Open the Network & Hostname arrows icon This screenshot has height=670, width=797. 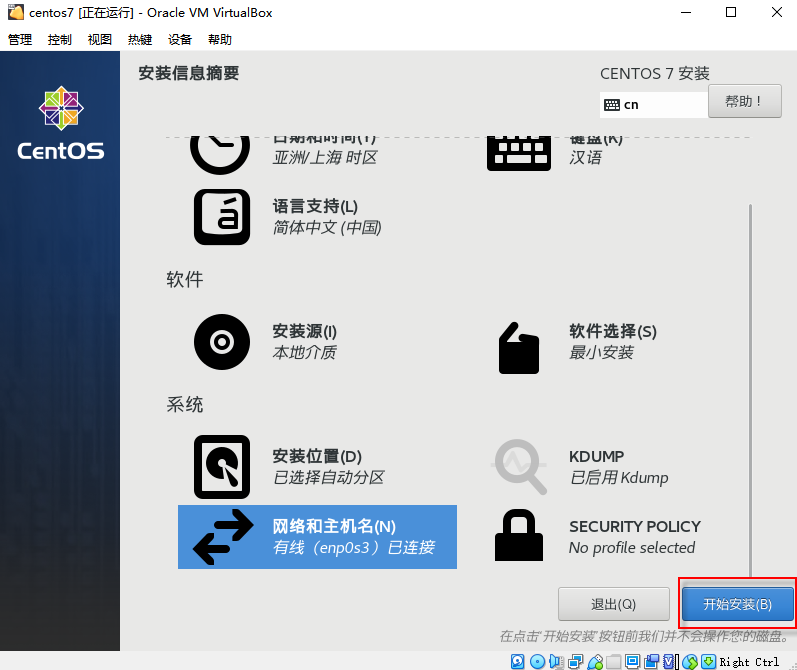pyautogui.click(x=223, y=537)
